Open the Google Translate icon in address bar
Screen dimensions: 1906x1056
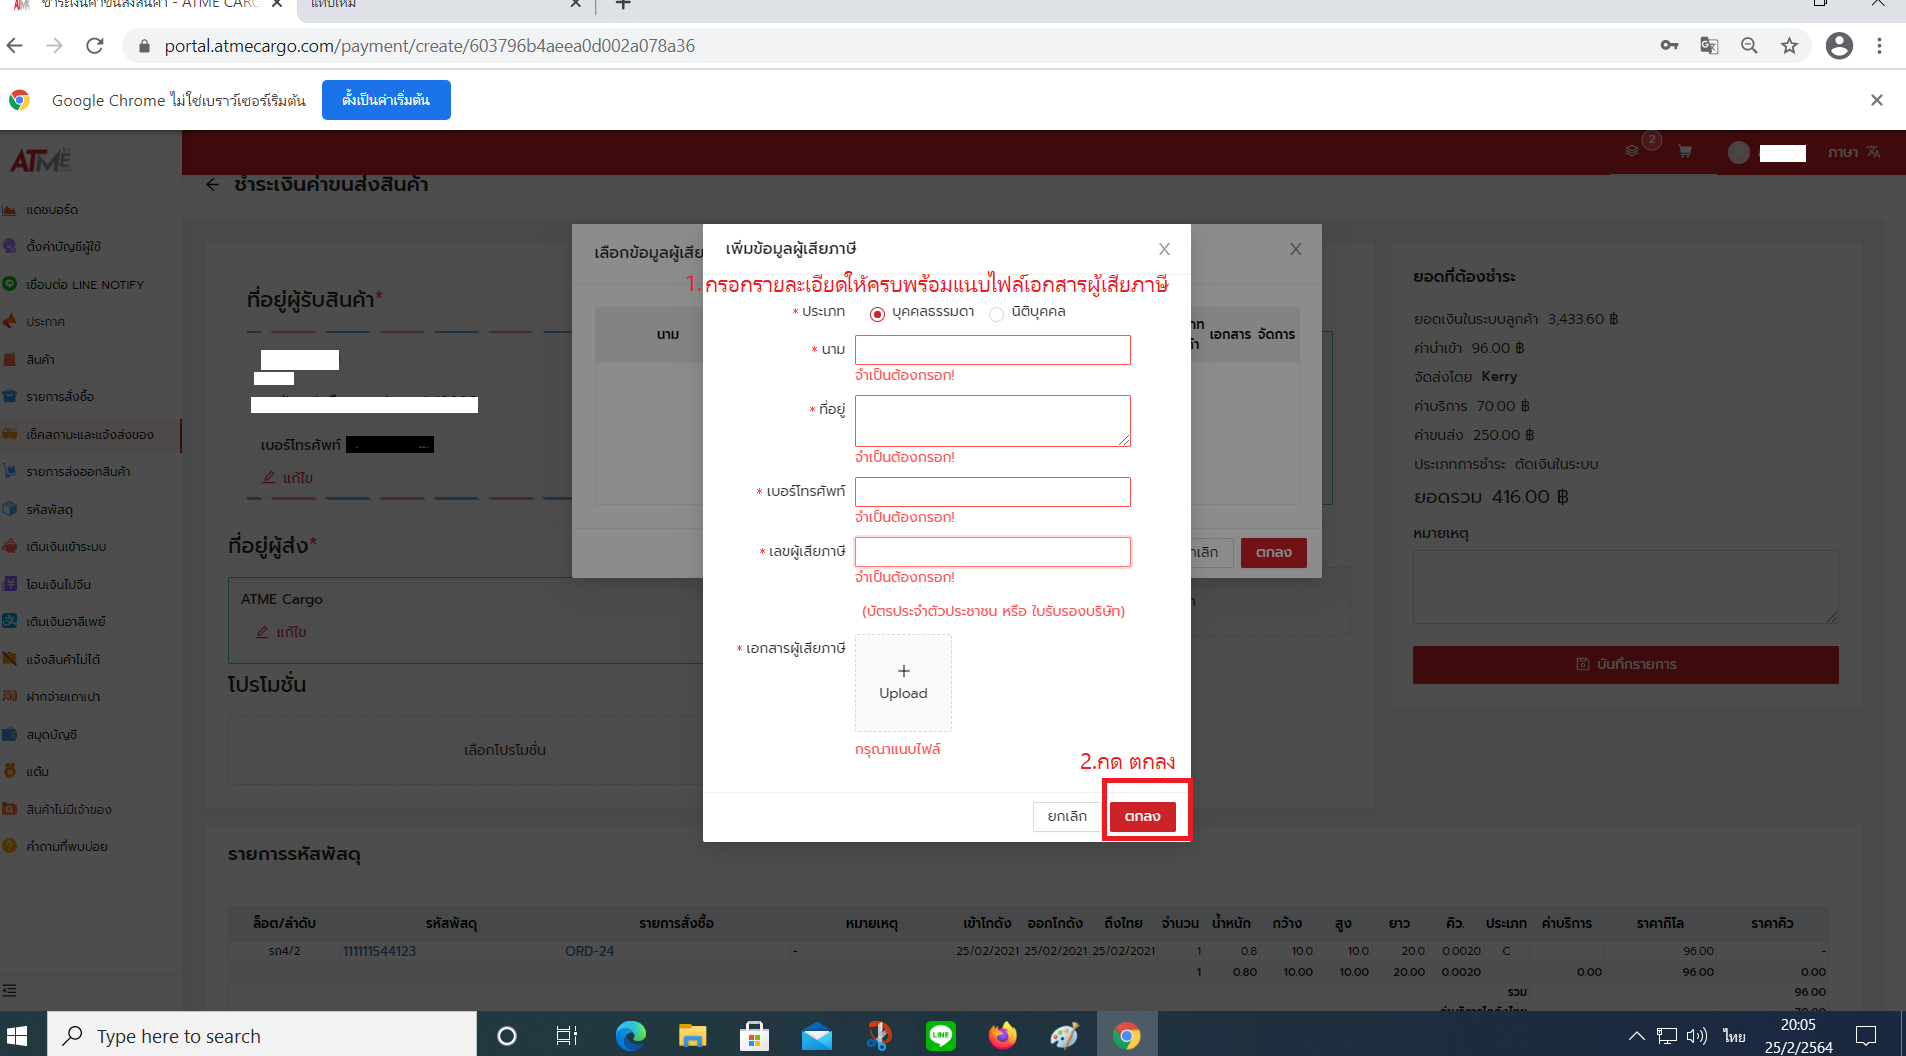coord(1709,46)
